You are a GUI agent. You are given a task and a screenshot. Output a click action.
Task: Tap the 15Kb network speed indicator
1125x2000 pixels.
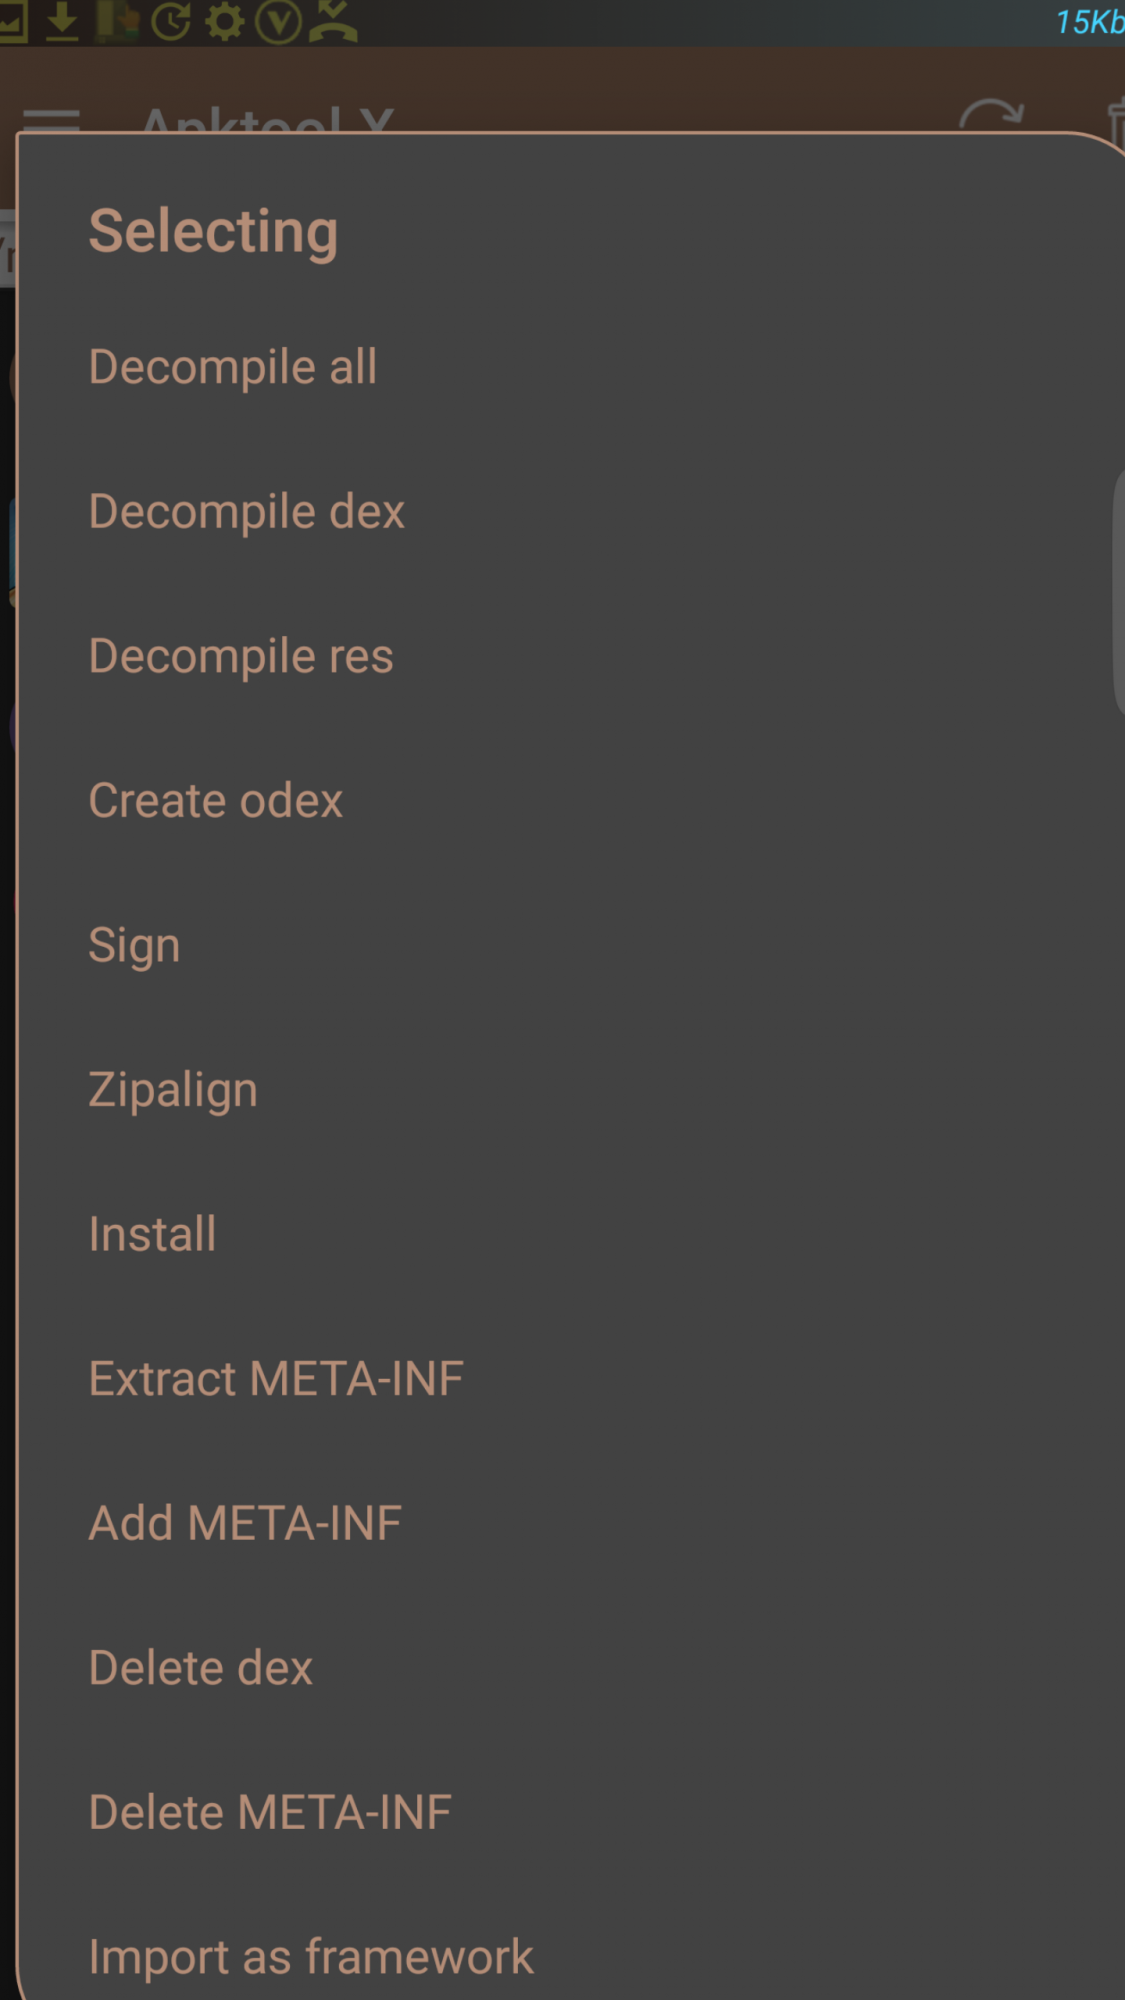(1088, 22)
